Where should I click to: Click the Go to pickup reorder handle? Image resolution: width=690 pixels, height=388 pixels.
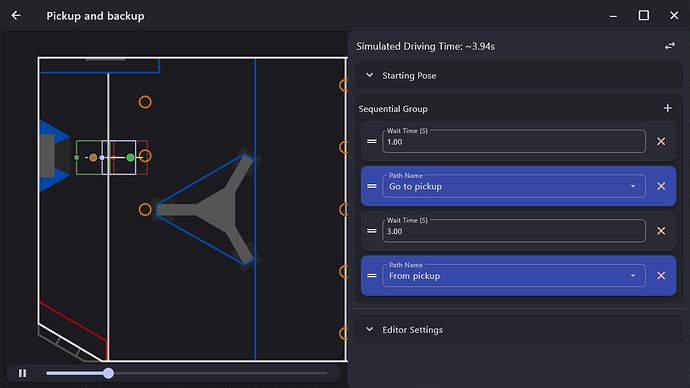coord(372,186)
